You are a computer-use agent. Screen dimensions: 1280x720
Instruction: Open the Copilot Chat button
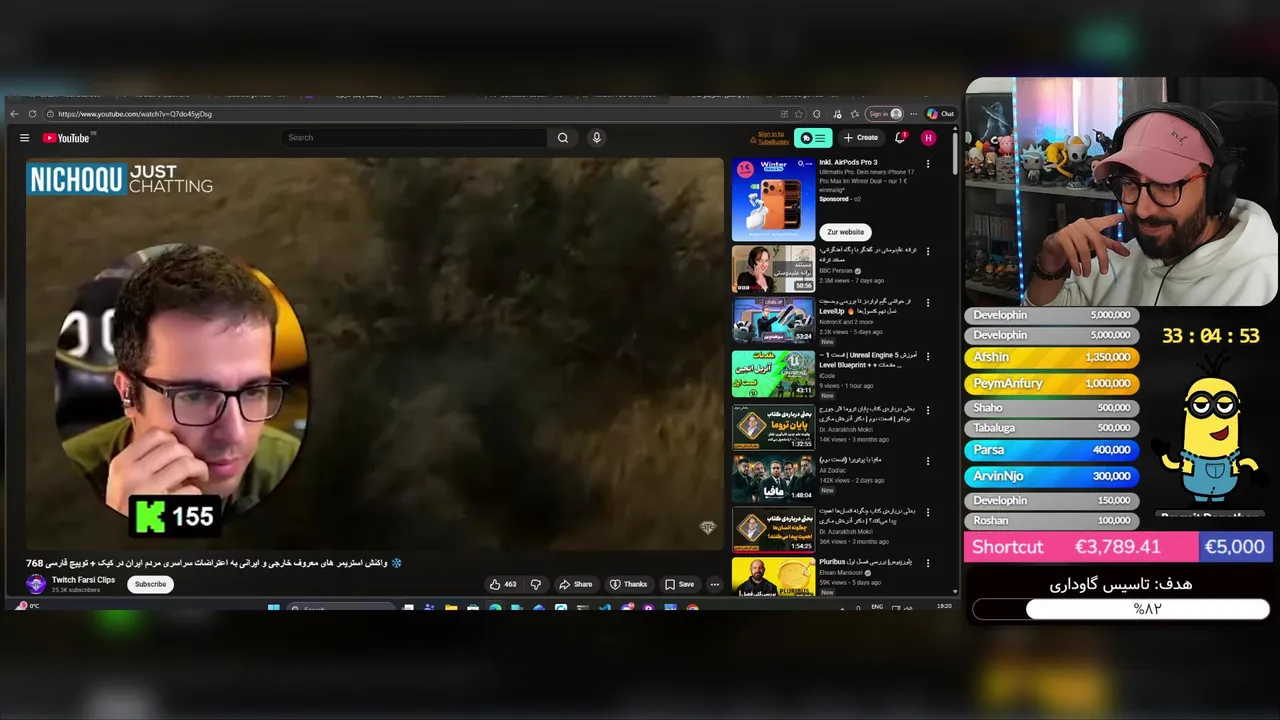point(940,114)
